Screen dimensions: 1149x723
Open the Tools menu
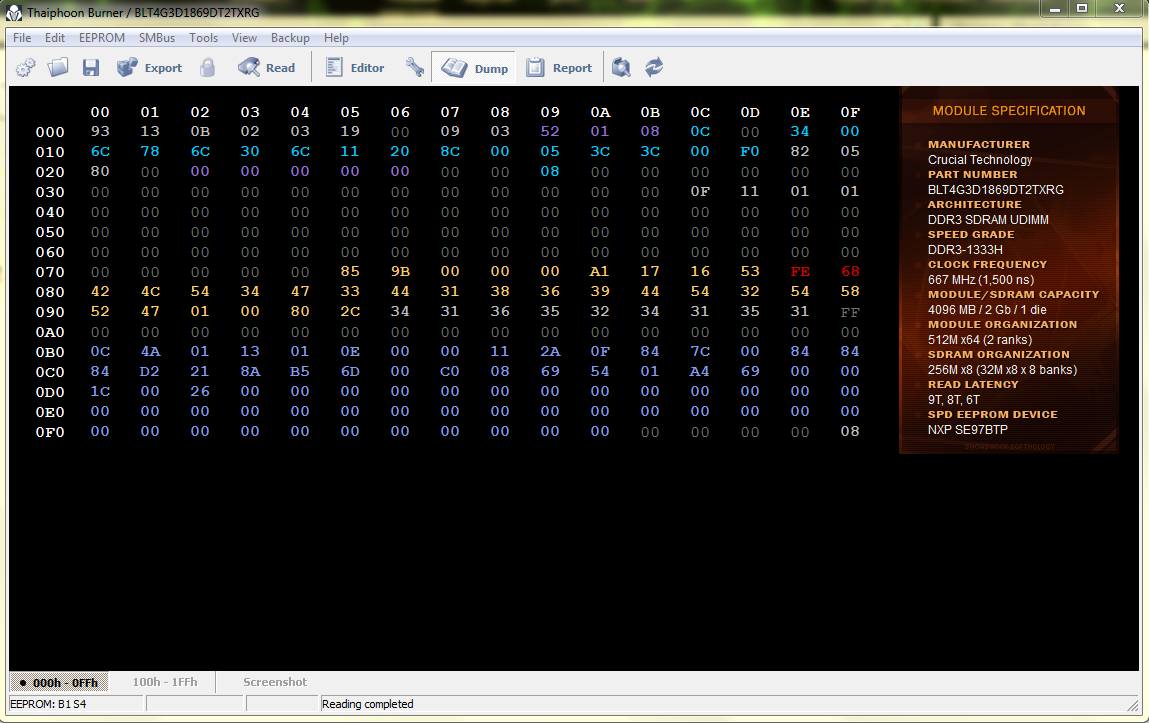[203, 37]
